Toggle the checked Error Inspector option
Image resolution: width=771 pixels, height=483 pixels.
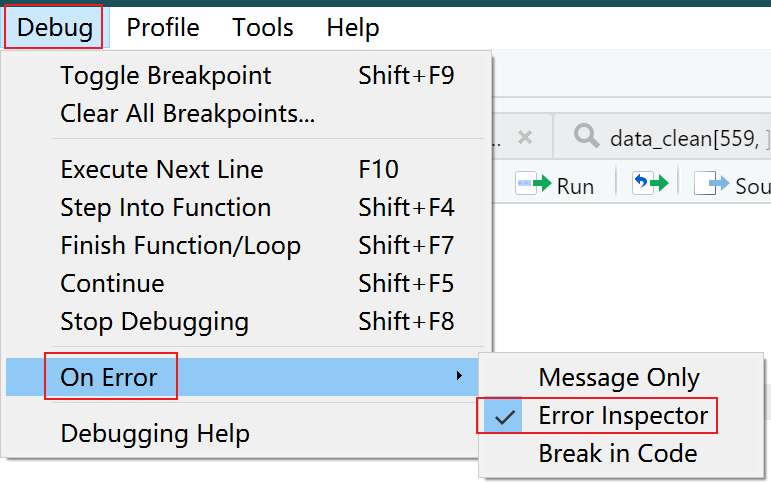pyautogui.click(x=622, y=415)
